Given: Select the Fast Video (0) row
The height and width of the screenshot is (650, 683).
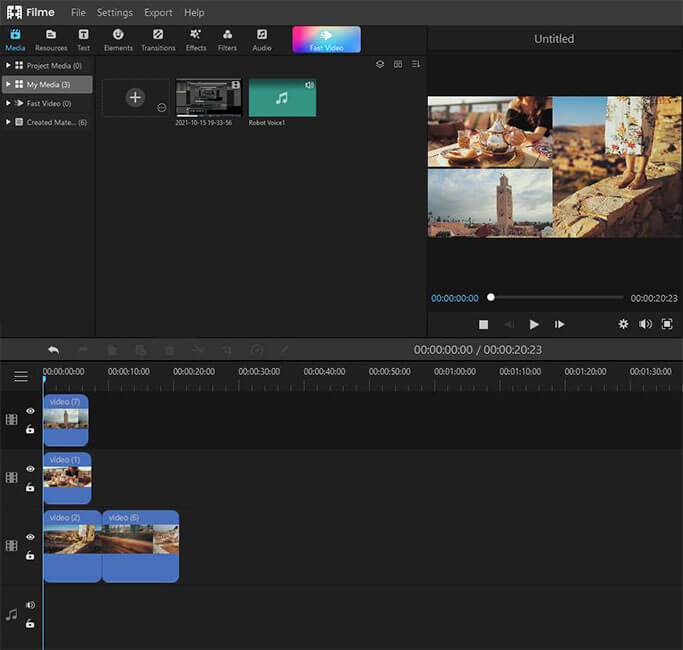Looking at the screenshot, I should pyautogui.click(x=47, y=103).
